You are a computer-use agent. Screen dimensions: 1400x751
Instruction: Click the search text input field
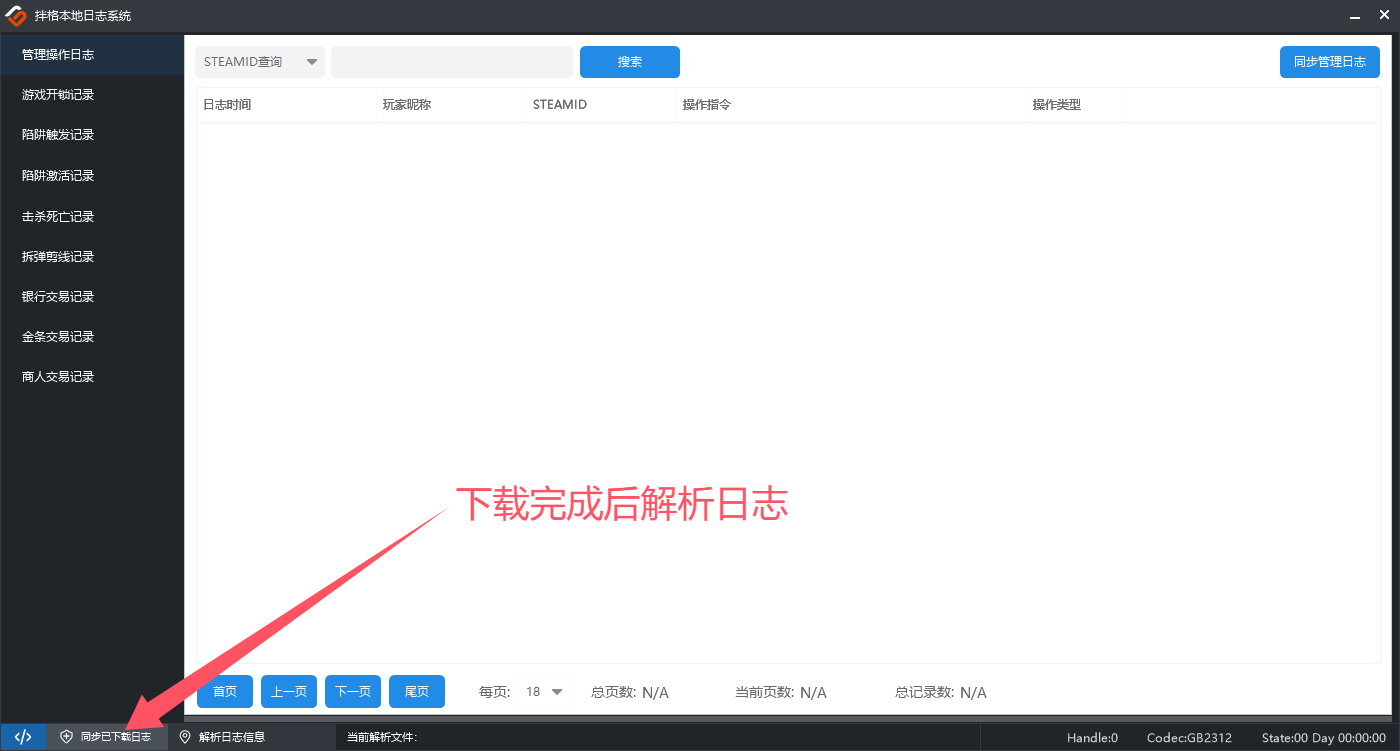[452, 62]
